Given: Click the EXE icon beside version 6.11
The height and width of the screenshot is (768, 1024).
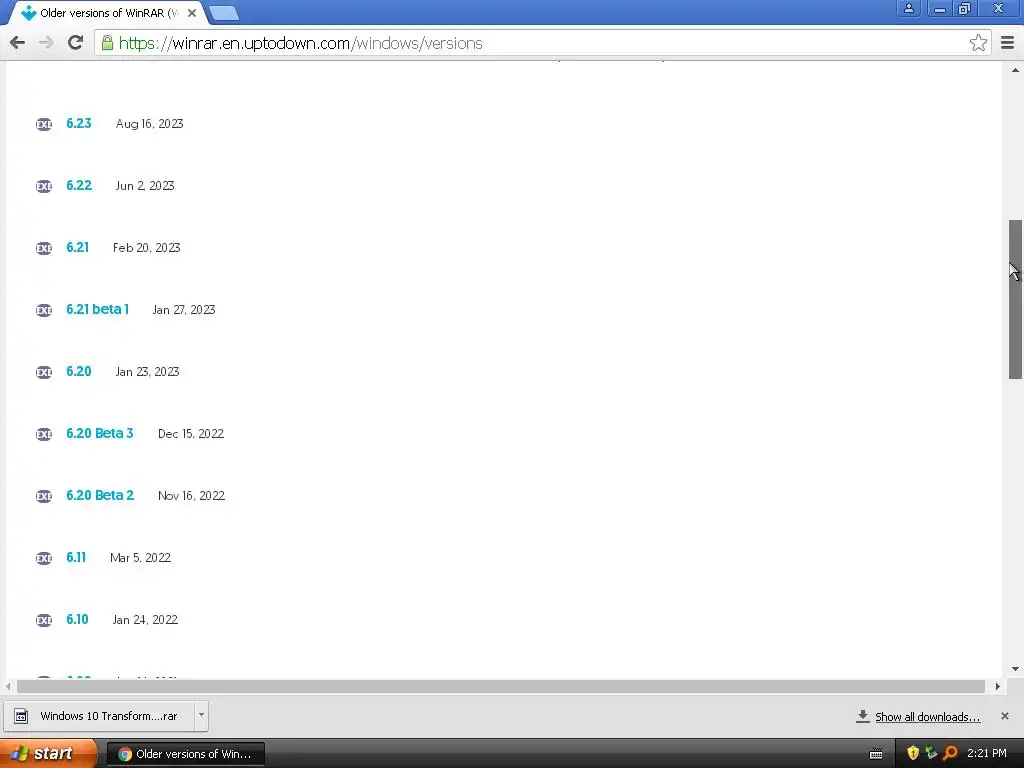Looking at the screenshot, I should [x=44, y=558].
